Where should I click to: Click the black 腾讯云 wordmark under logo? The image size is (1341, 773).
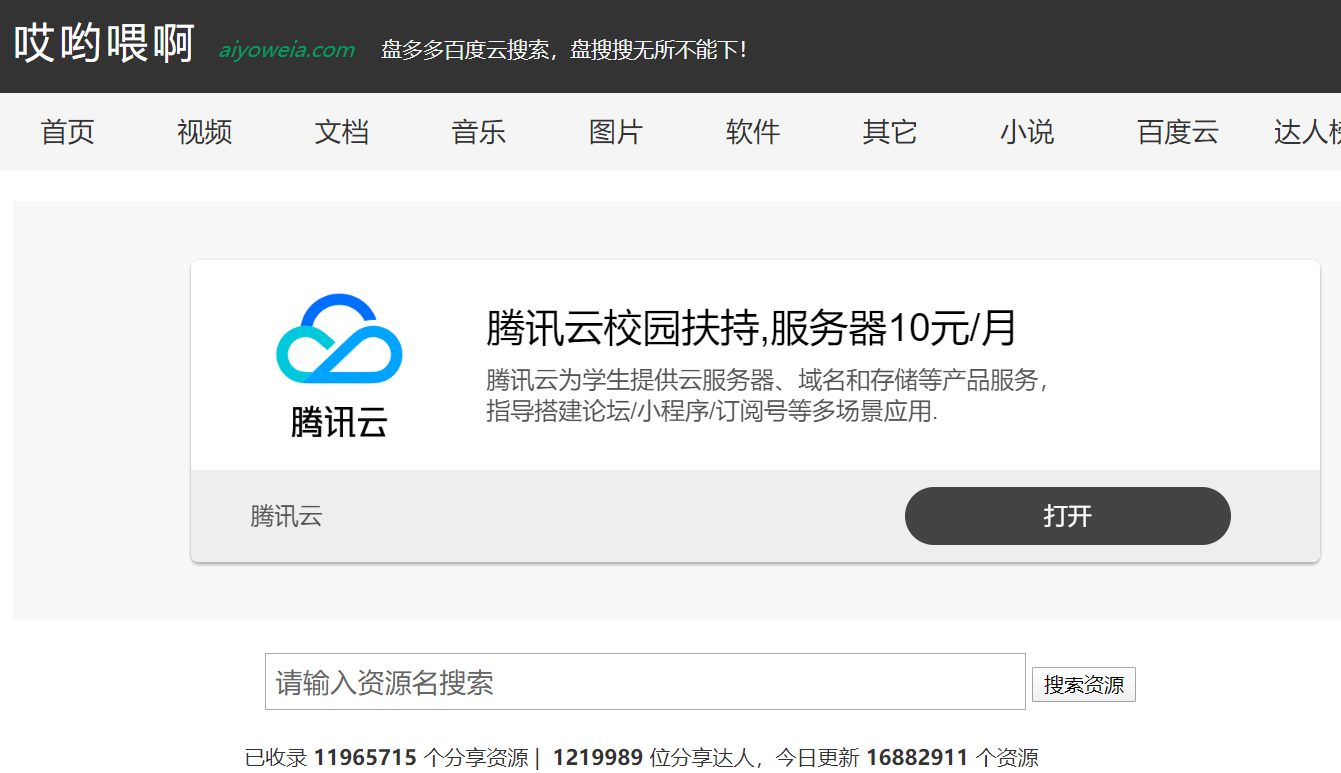339,422
